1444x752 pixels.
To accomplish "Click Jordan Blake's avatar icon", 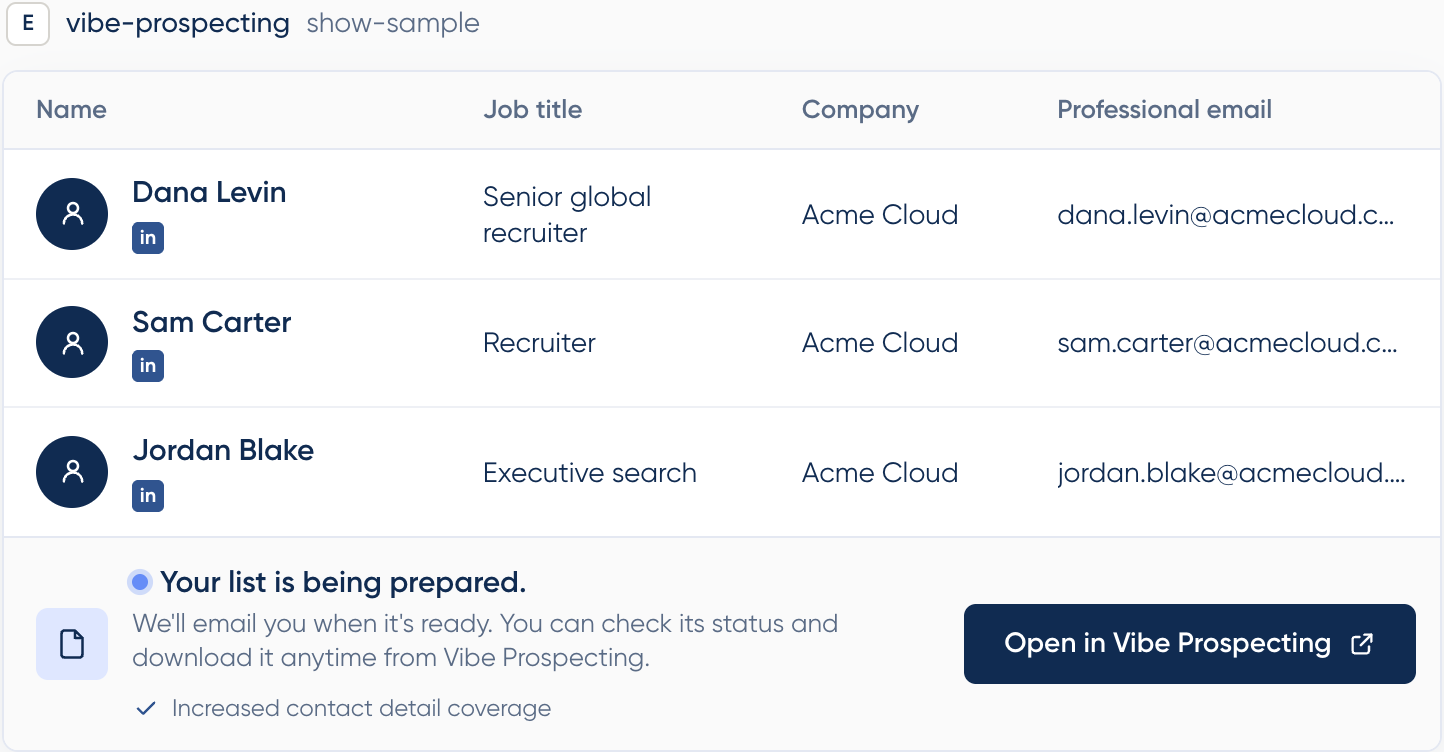I will click(x=72, y=472).
